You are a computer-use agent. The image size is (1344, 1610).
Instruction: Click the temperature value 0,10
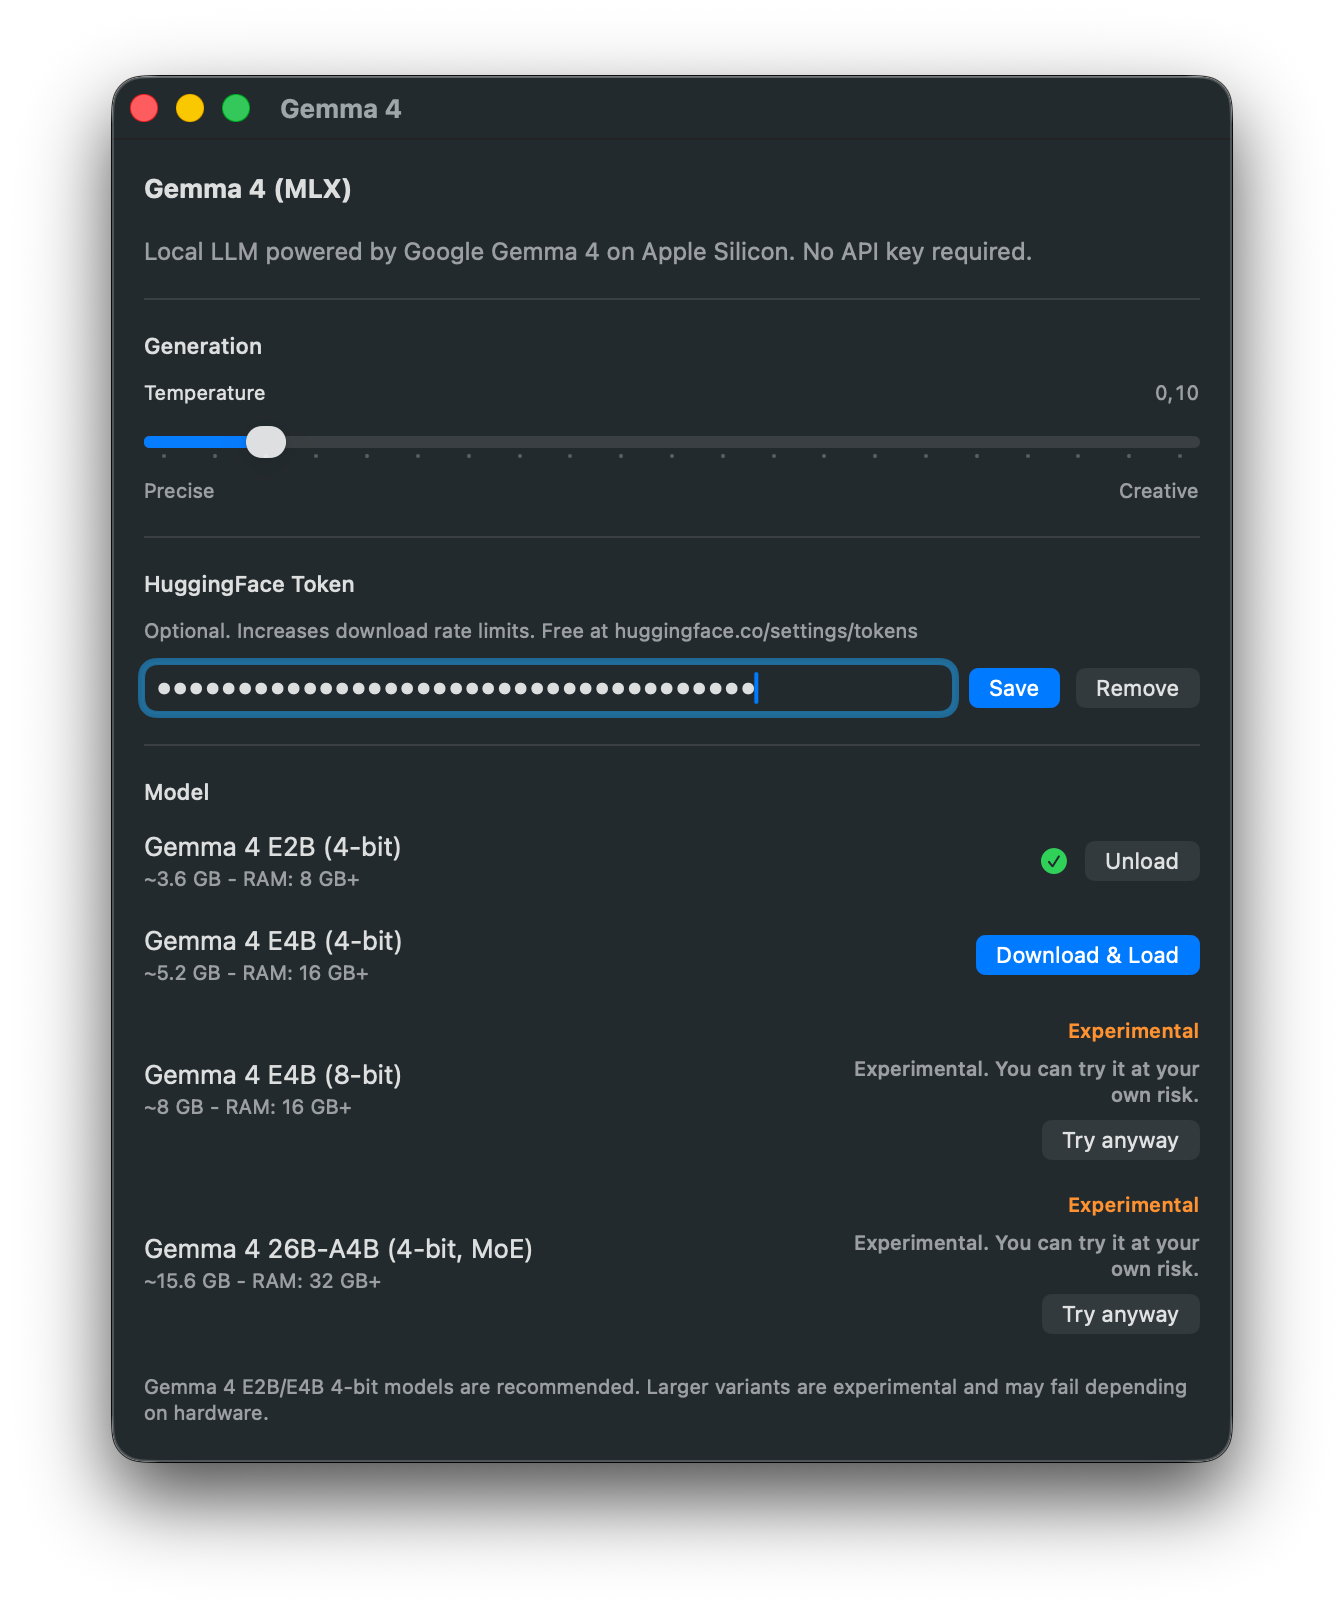point(1176,393)
